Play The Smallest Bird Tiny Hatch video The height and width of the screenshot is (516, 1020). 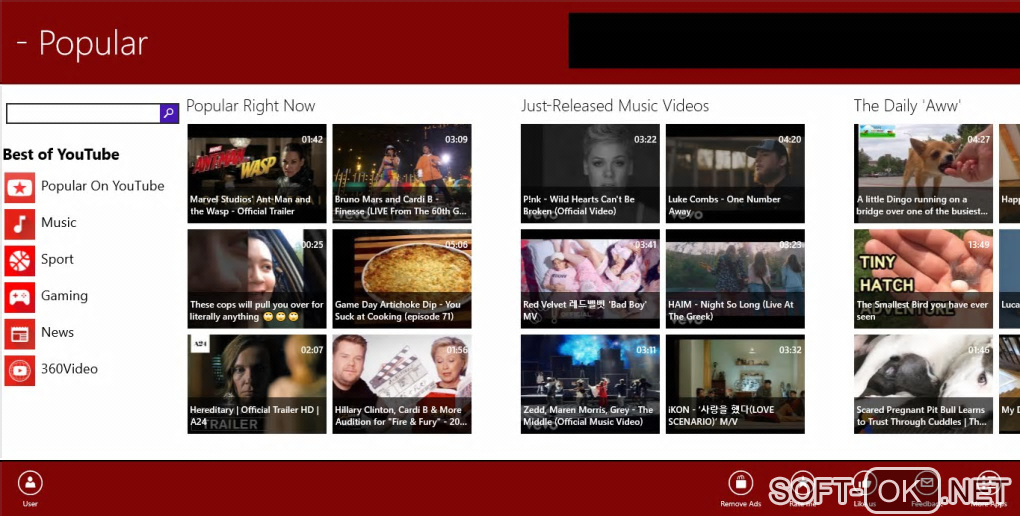[x=923, y=278]
